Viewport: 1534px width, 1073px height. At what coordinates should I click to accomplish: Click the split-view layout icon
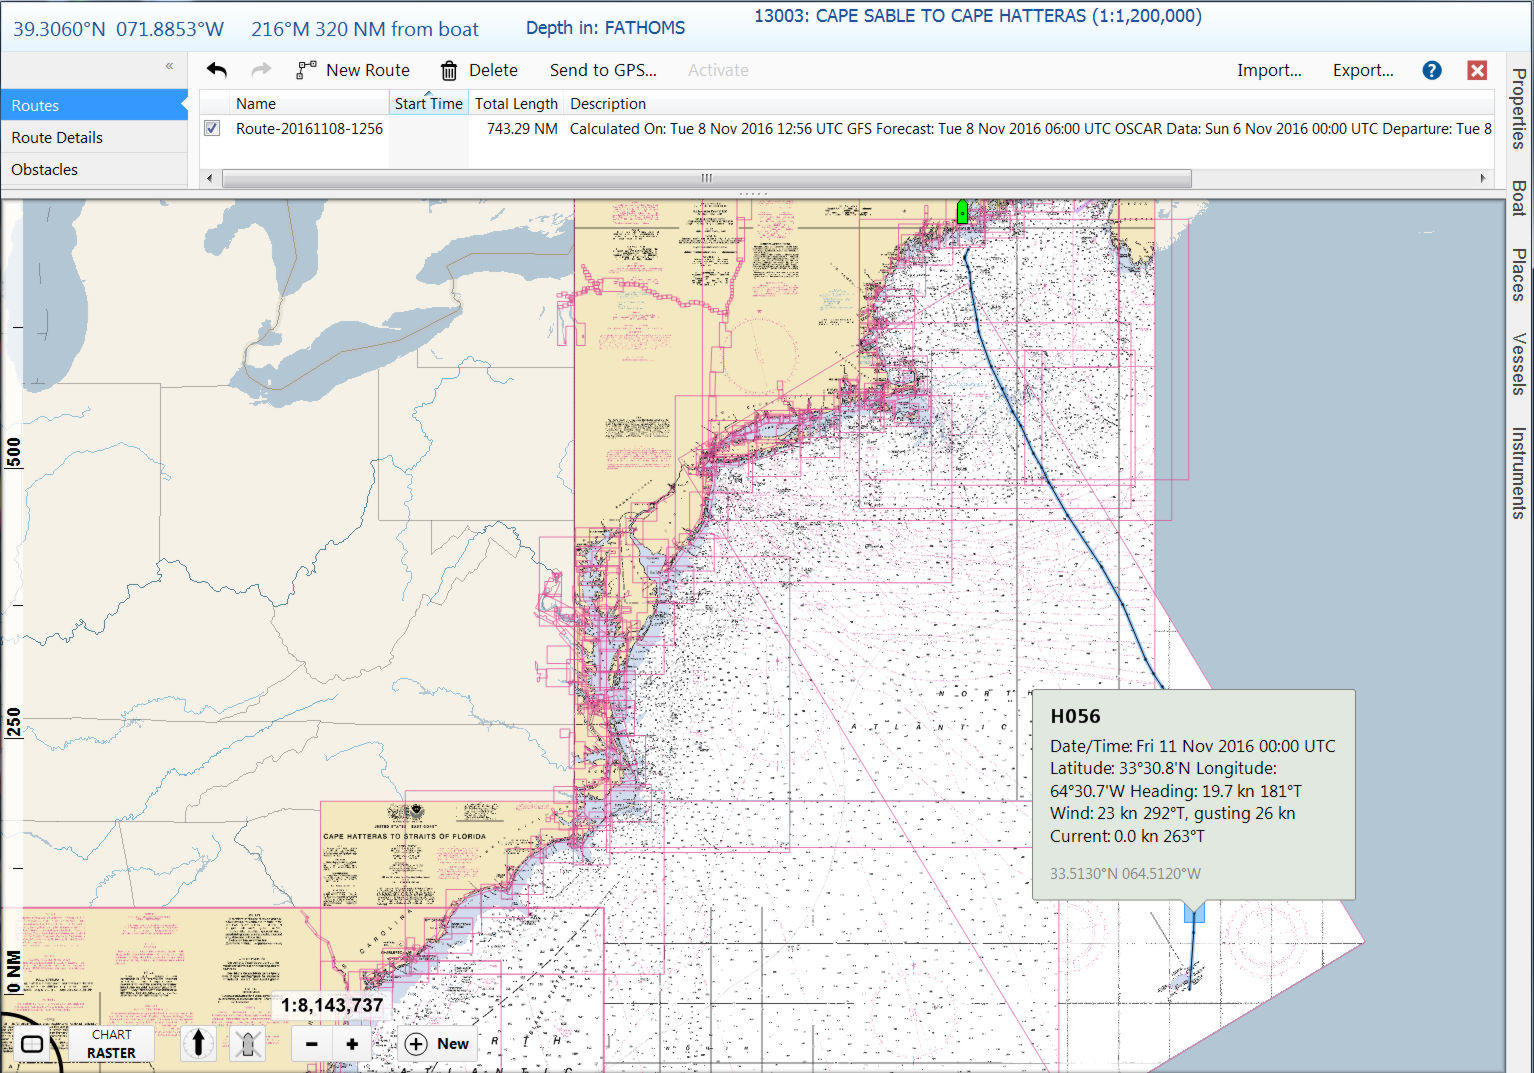[x=32, y=1044]
